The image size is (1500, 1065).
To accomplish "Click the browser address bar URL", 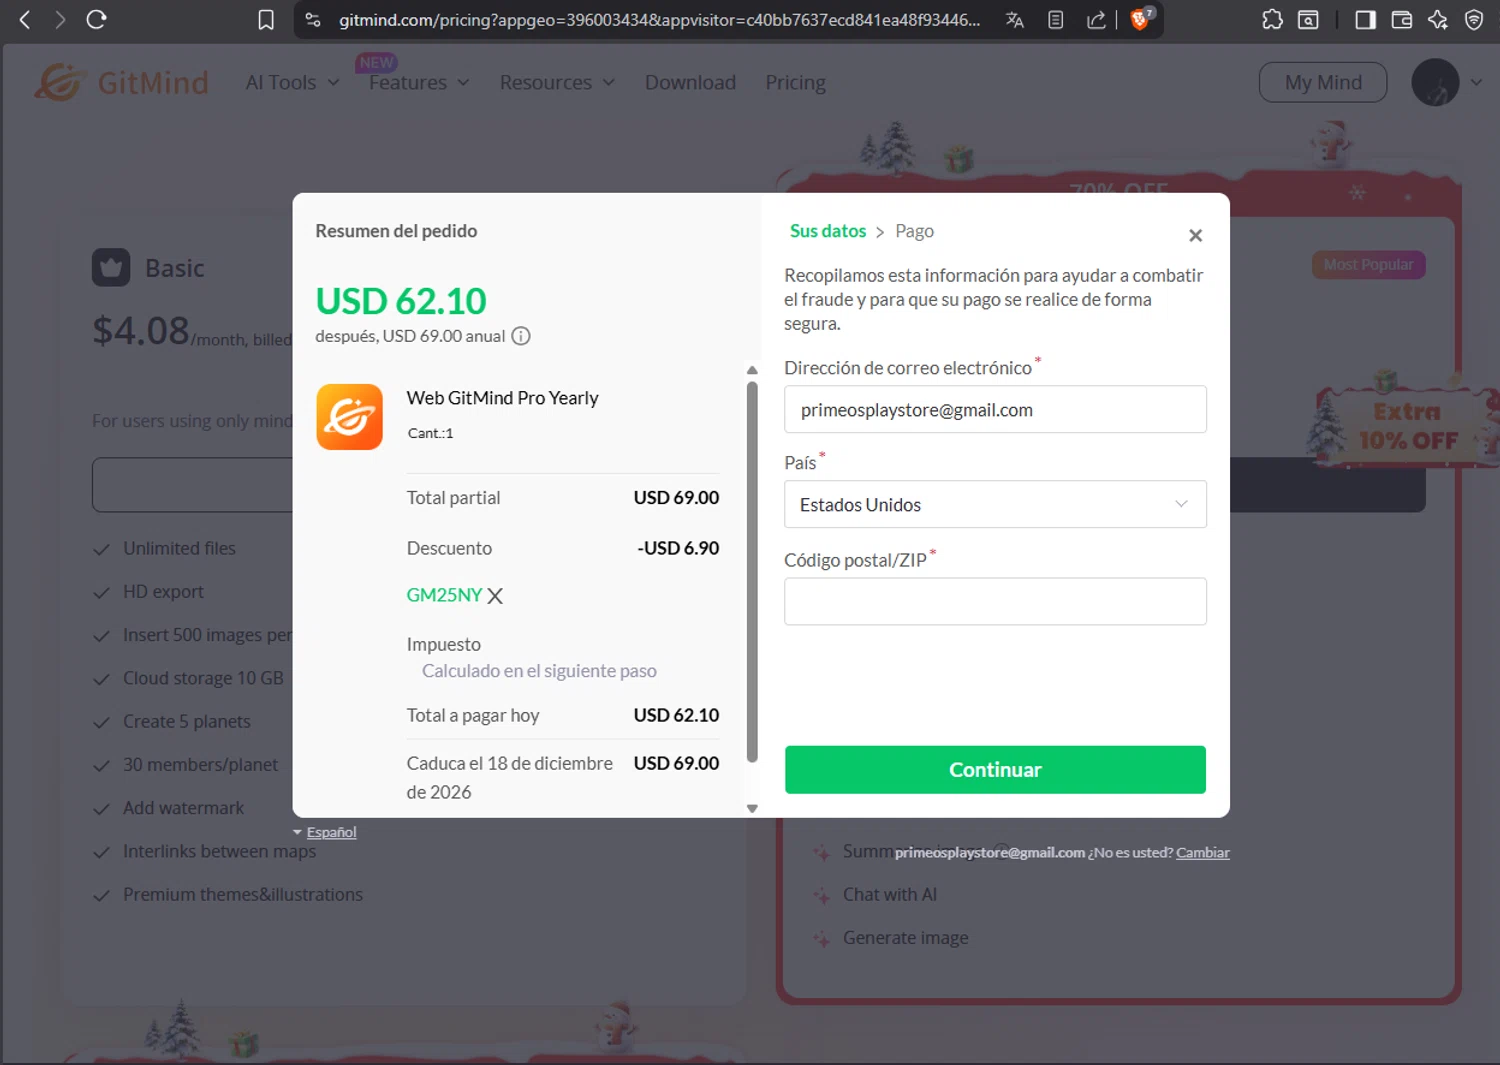I will (x=659, y=20).
